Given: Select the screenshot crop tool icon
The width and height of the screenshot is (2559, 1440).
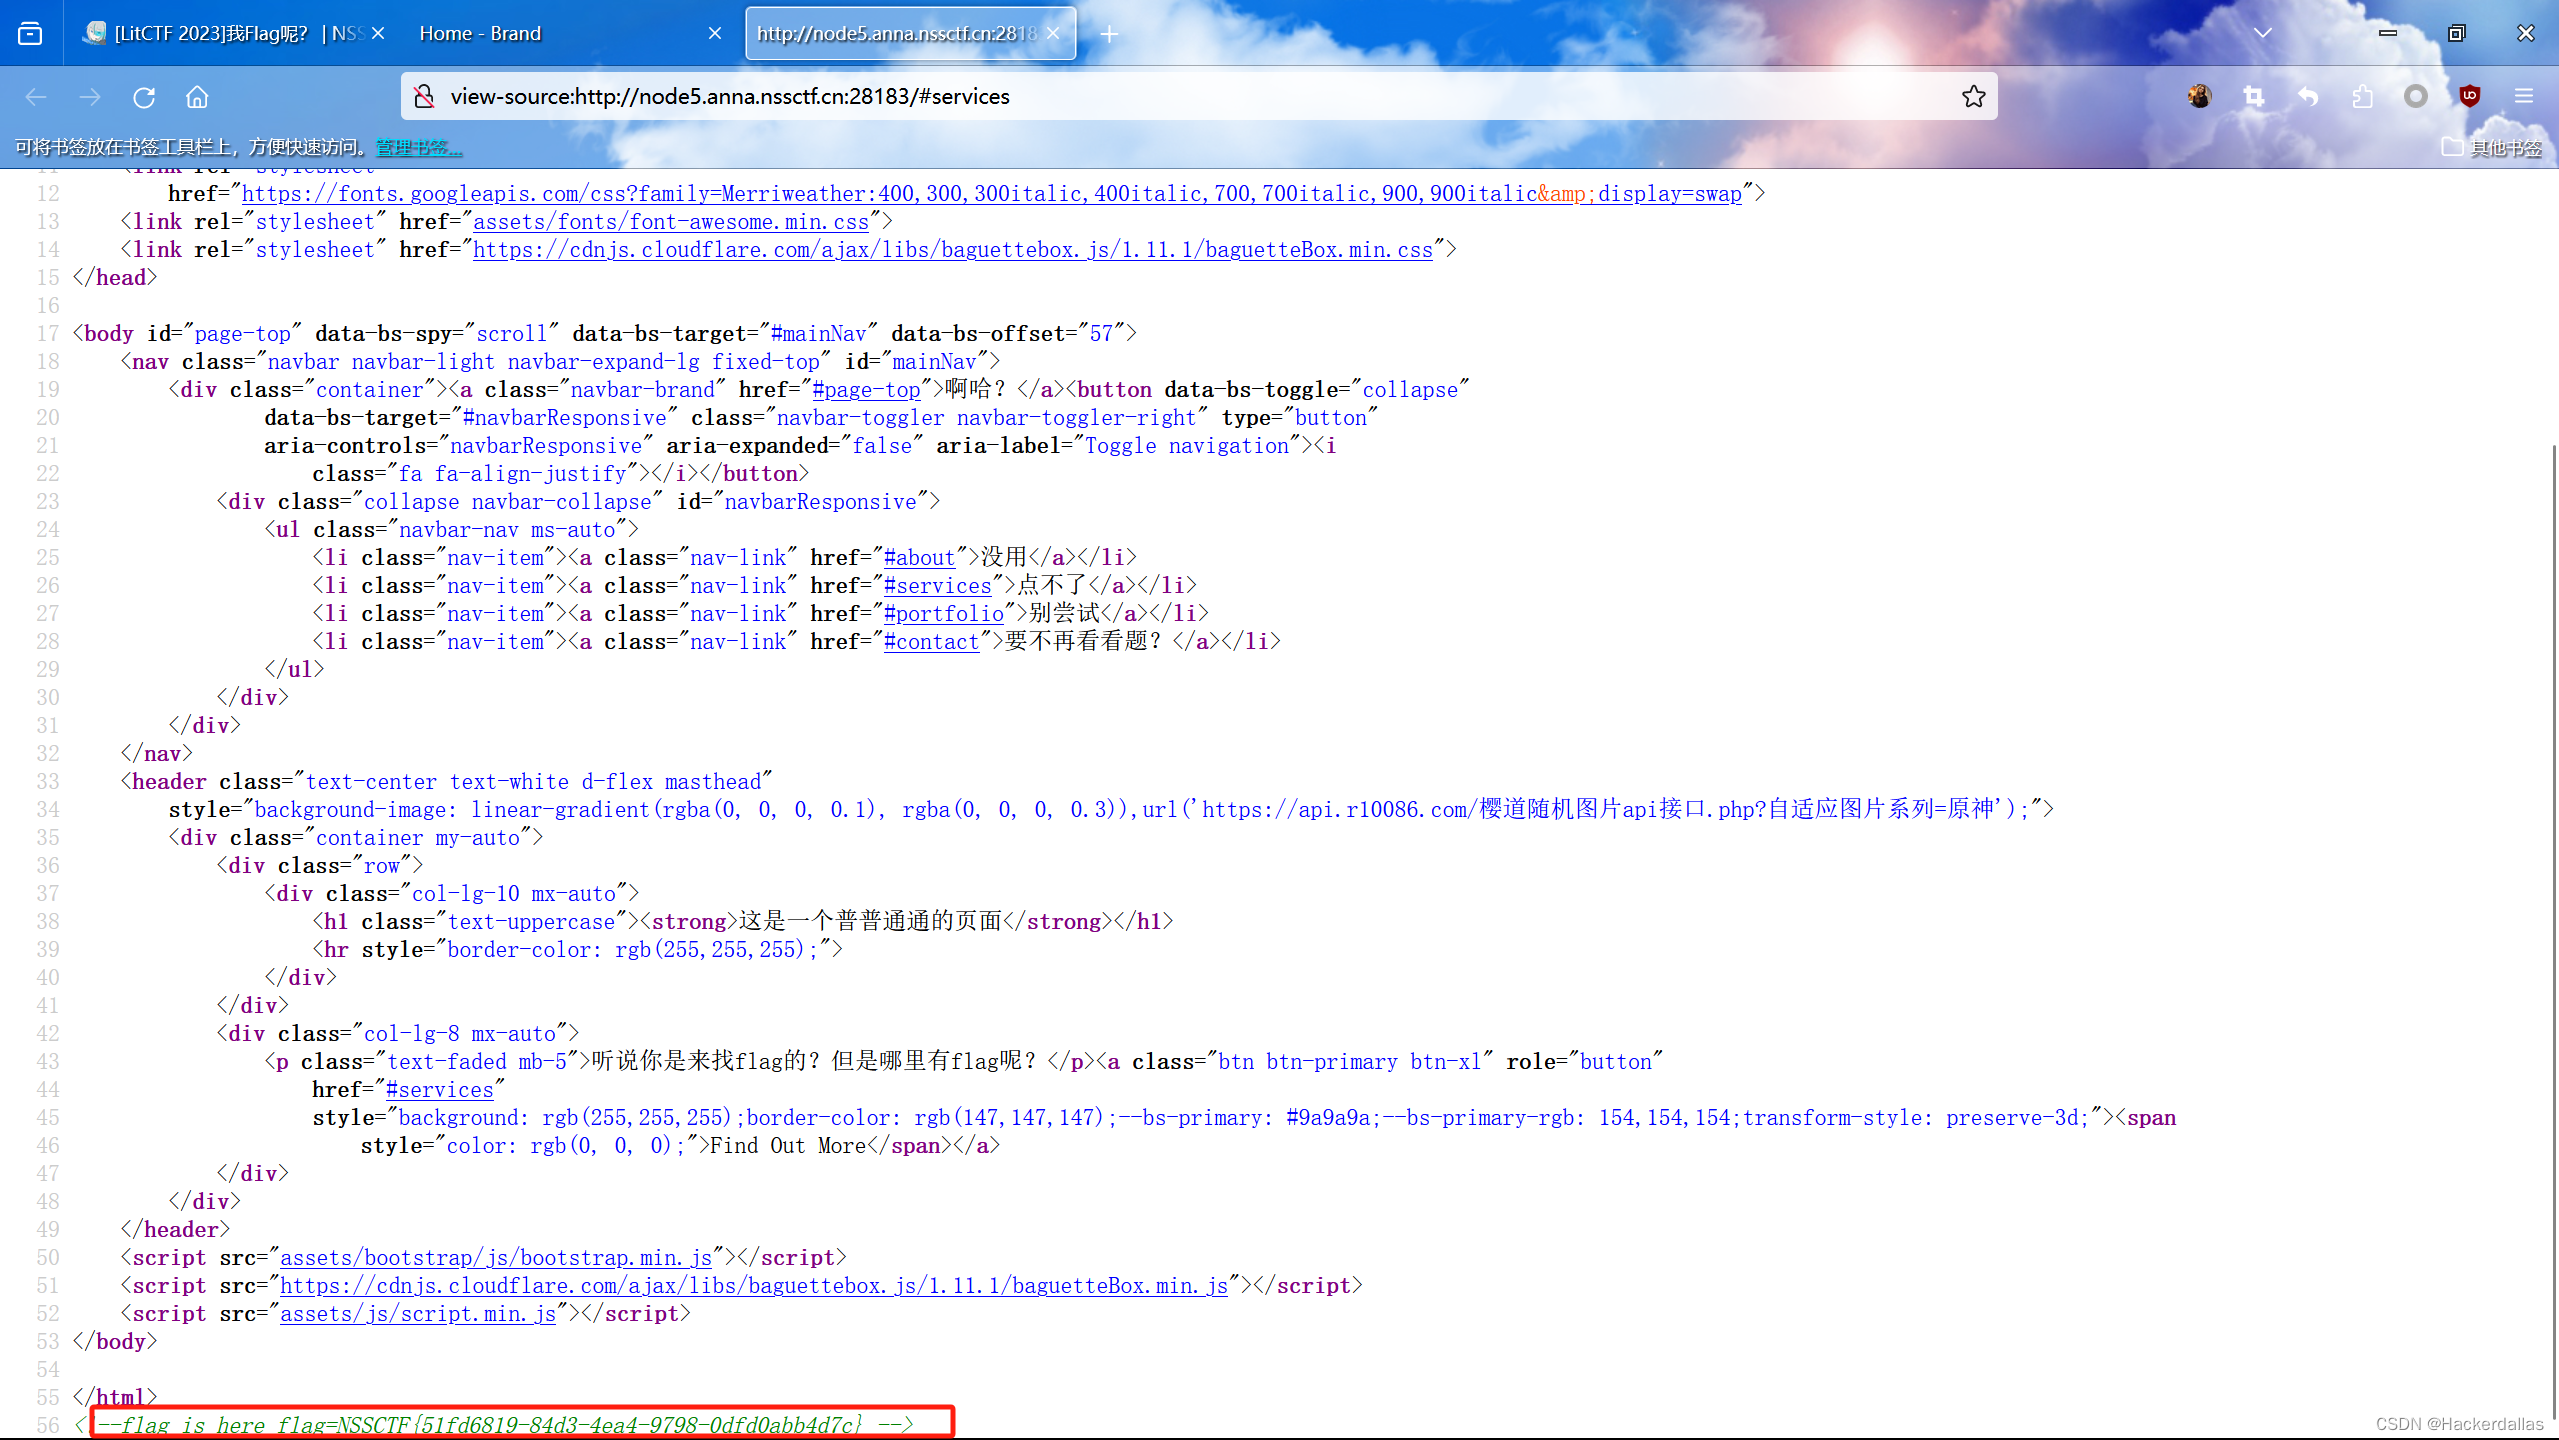Looking at the screenshot, I should click(x=2254, y=96).
